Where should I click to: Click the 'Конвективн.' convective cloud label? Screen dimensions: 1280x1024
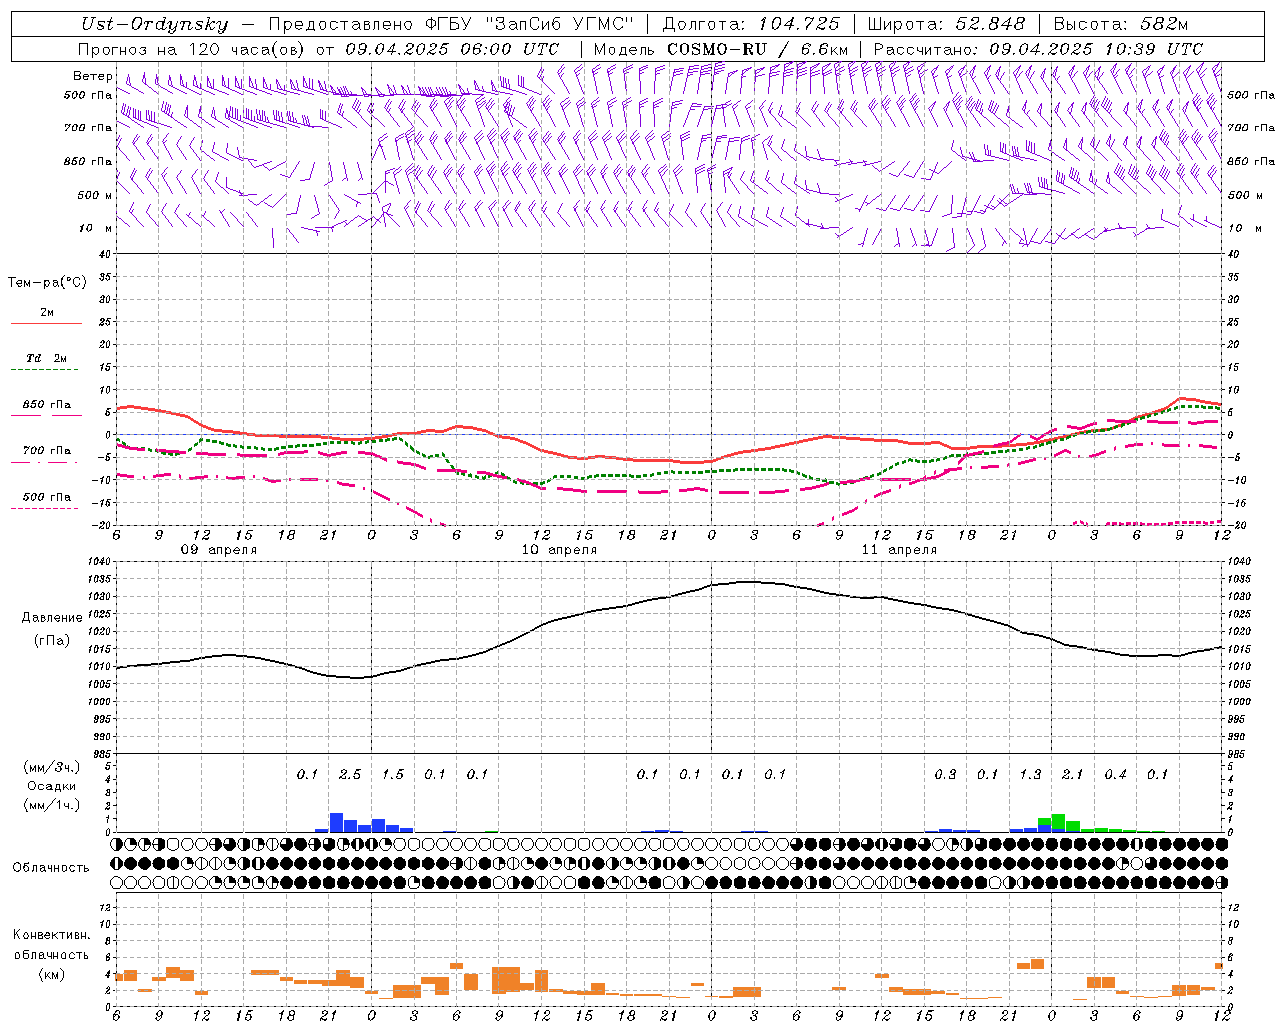[51, 935]
